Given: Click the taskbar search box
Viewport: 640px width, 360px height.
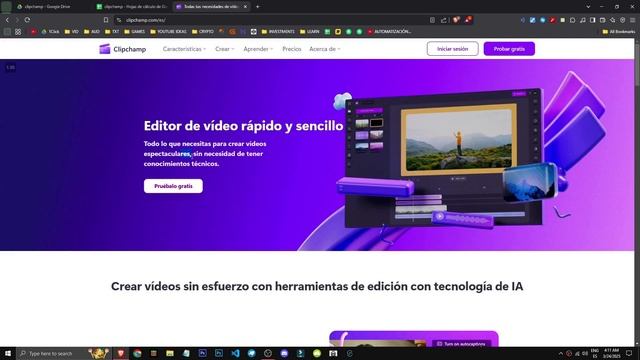Looking at the screenshot, I should (63, 353).
